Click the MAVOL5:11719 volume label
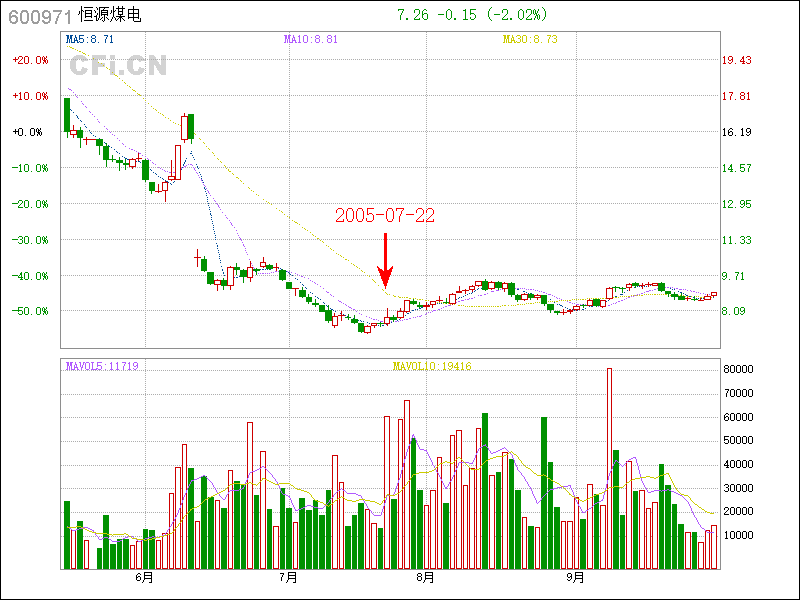 (x=102, y=367)
